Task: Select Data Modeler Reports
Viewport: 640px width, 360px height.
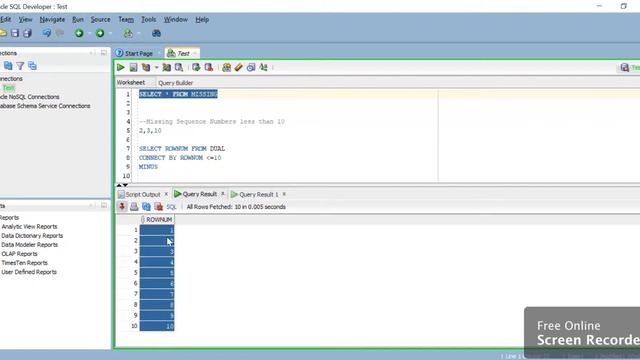Action: [x=29, y=244]
